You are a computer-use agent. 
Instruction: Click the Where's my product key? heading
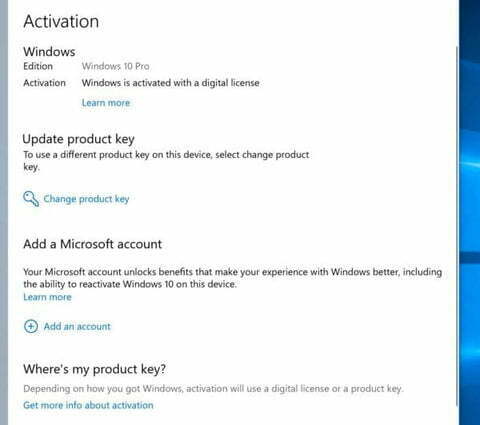(94, 369)
